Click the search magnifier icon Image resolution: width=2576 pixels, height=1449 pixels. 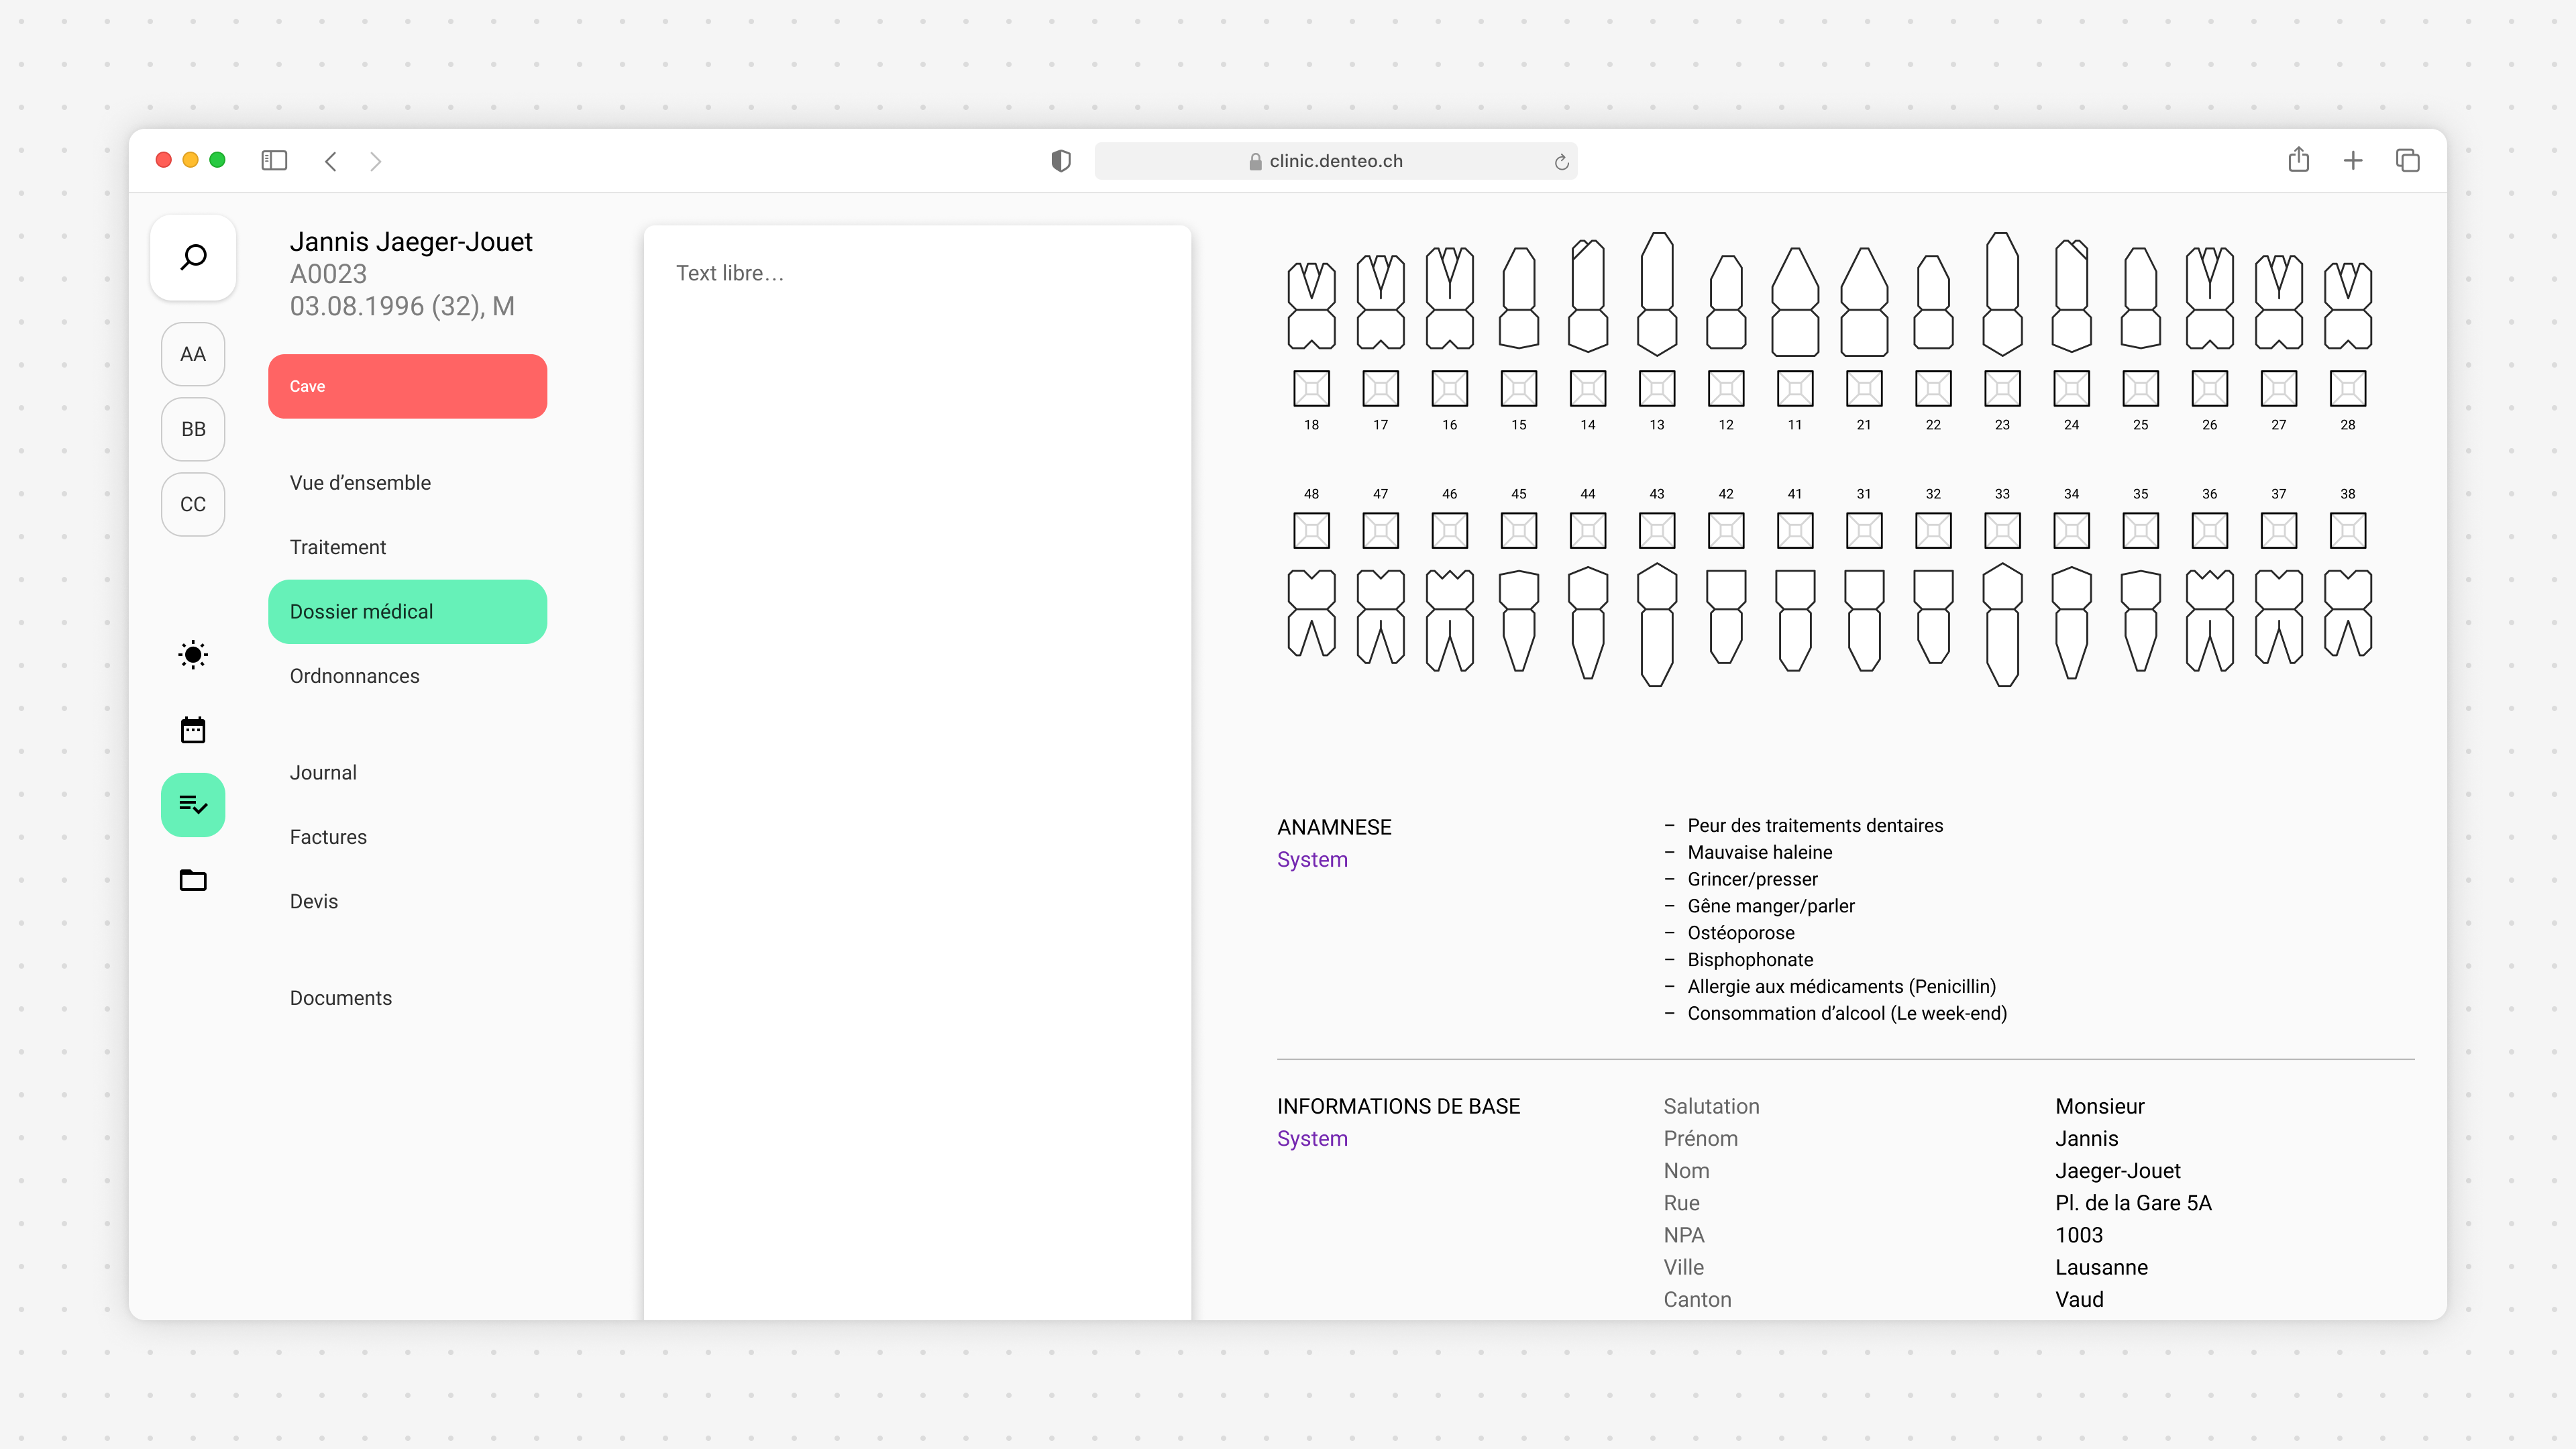tap(193, 257)
